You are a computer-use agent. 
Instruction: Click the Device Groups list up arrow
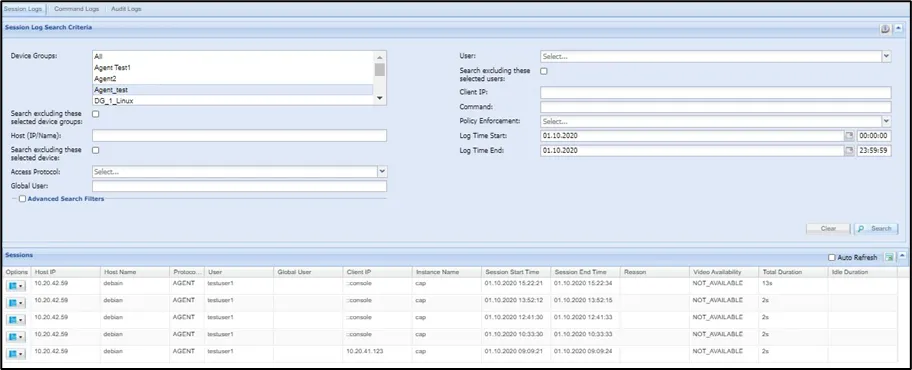point(380,57)
